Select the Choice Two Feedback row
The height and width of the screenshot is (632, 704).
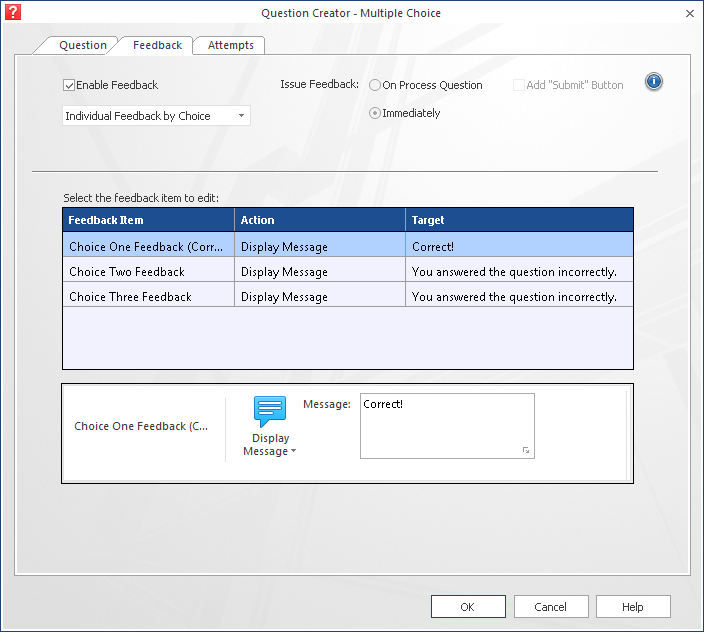point(348,270)
